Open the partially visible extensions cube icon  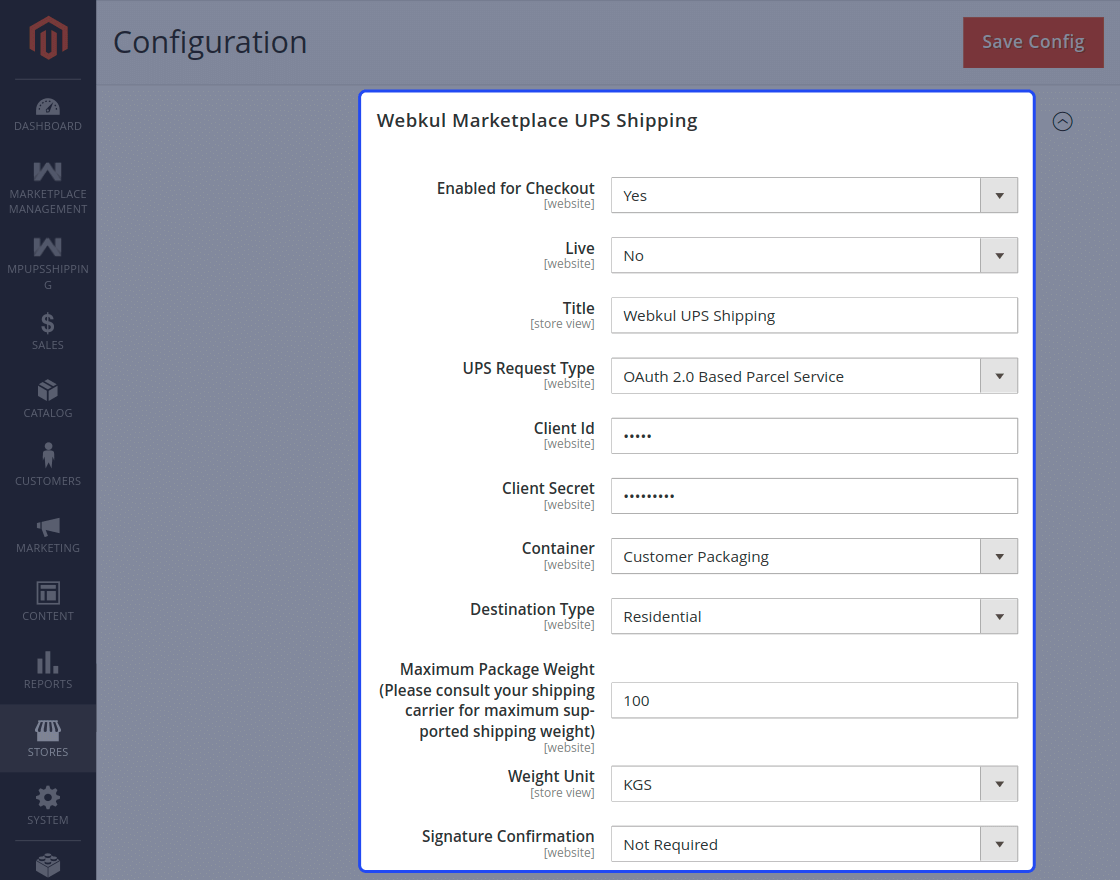tap(48, 865)
